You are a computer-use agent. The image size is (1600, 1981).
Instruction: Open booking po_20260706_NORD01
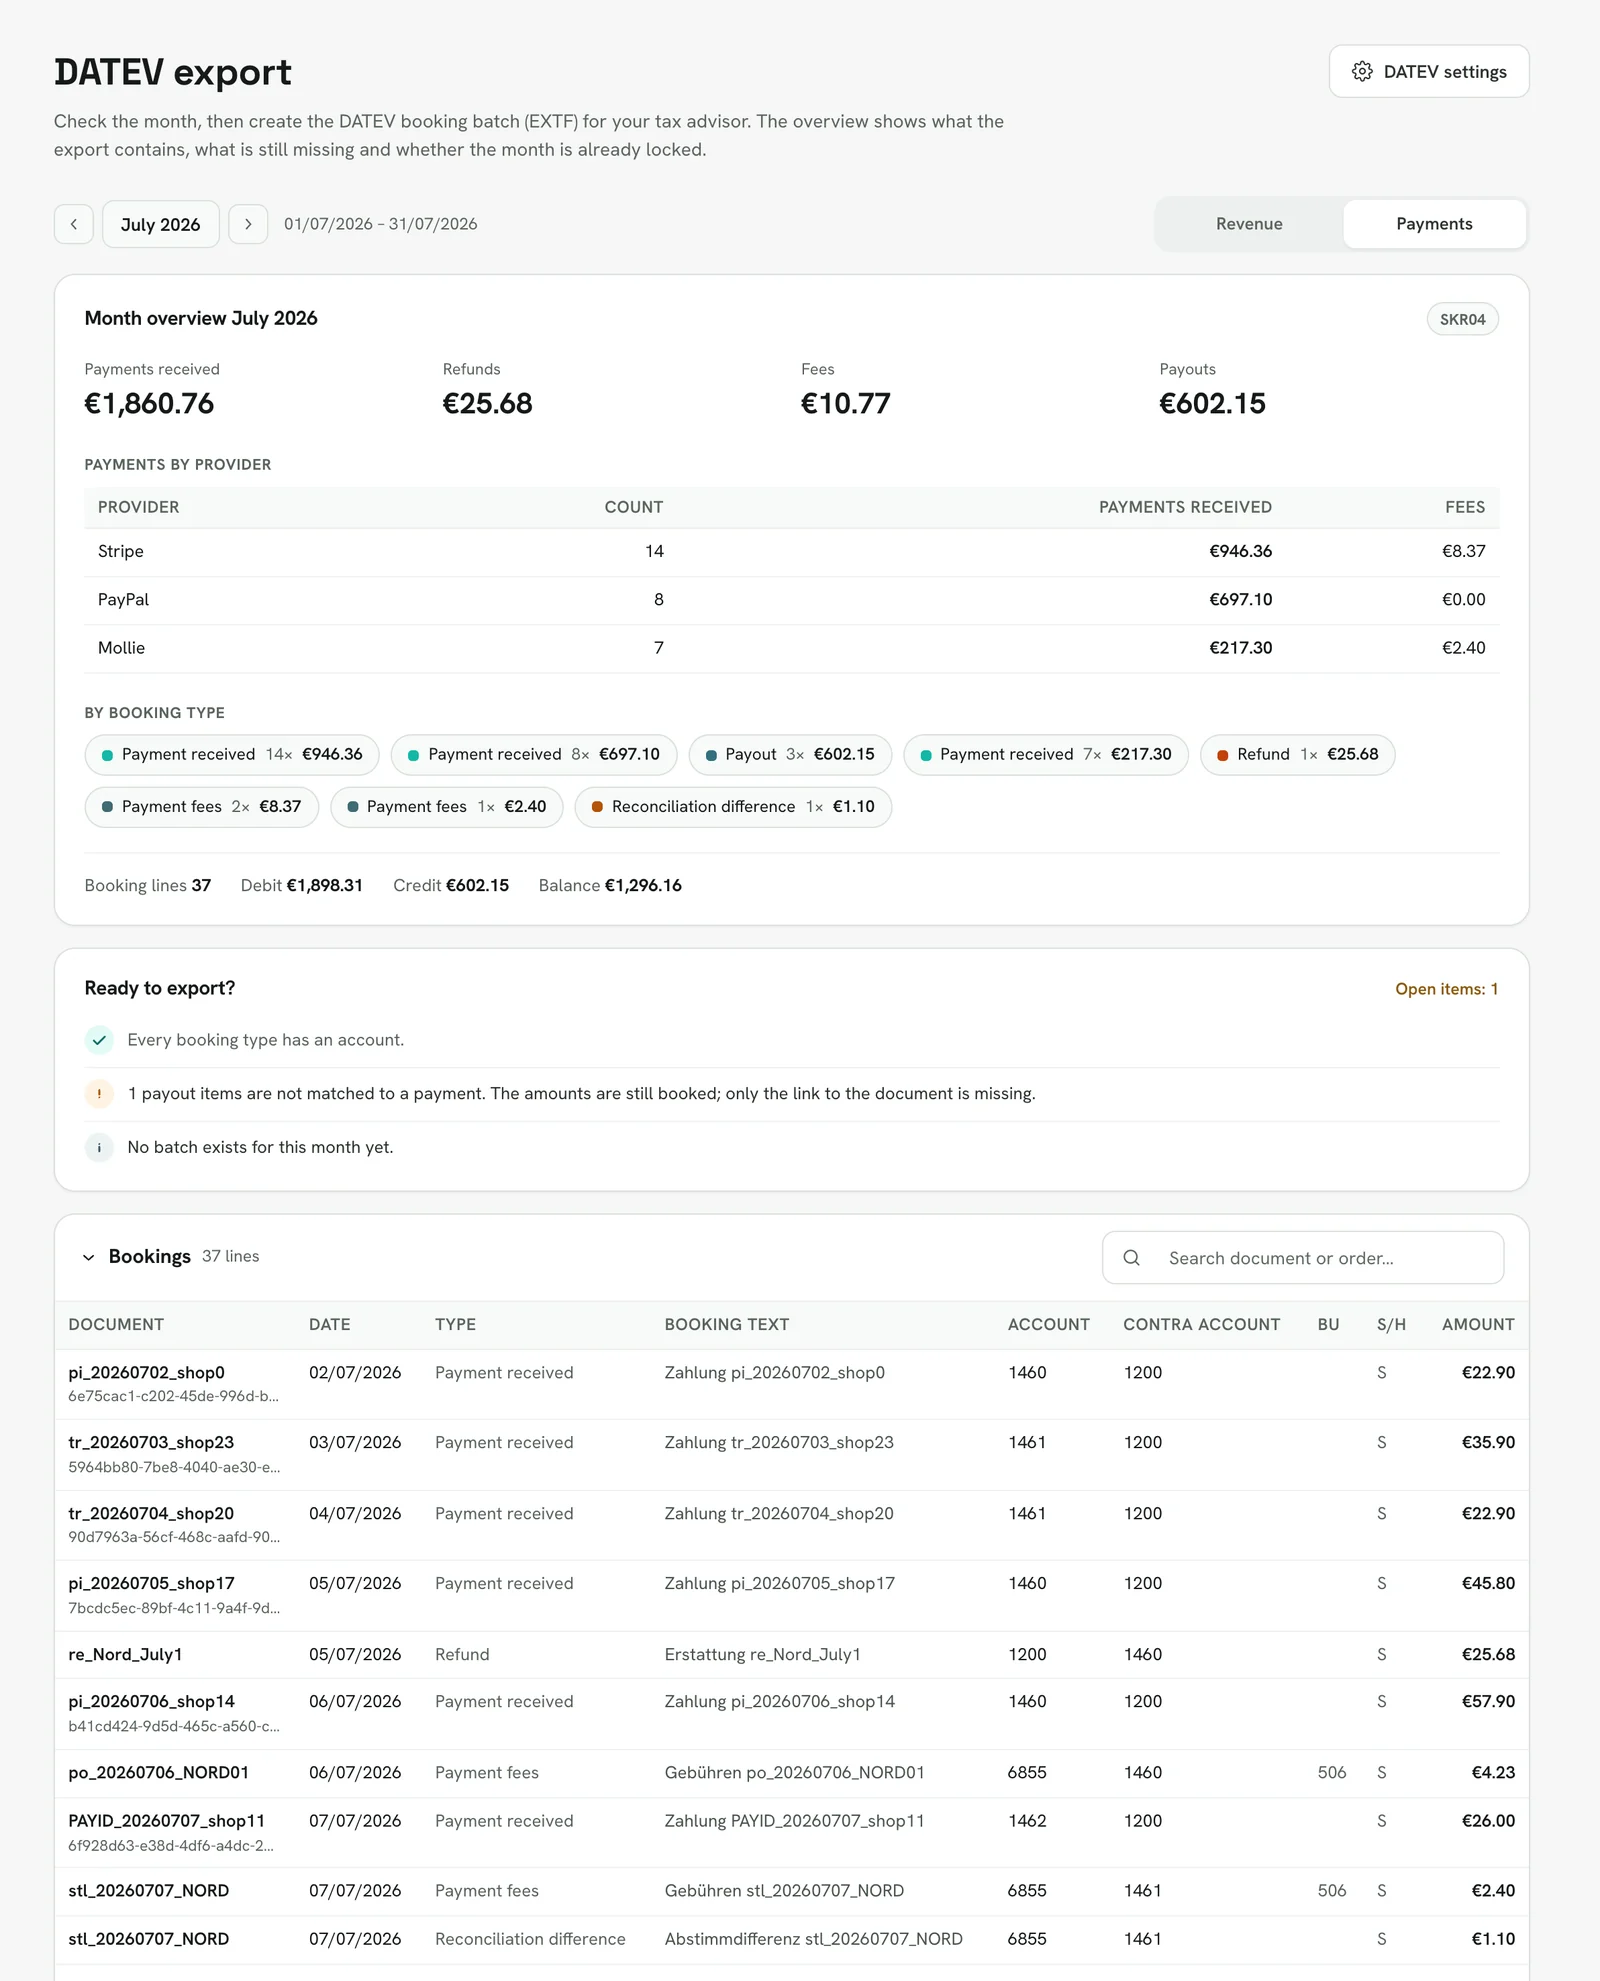point(792,1773)
